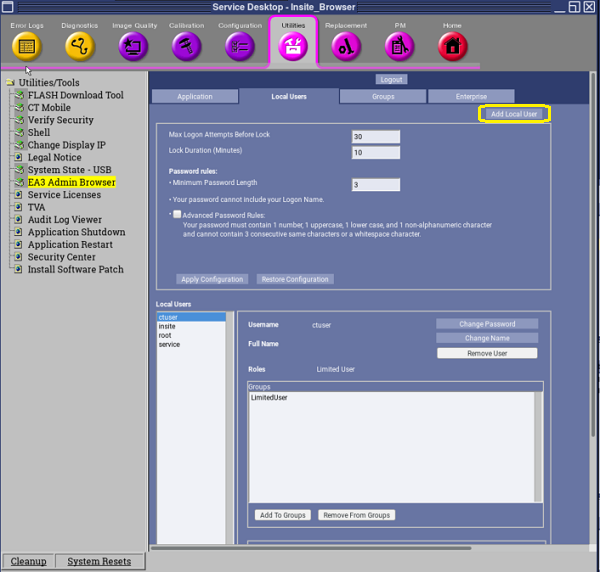This screenshot has height=572, width=600.
Task: Open the Error Logs icon
Action: (x=26, y=46)
